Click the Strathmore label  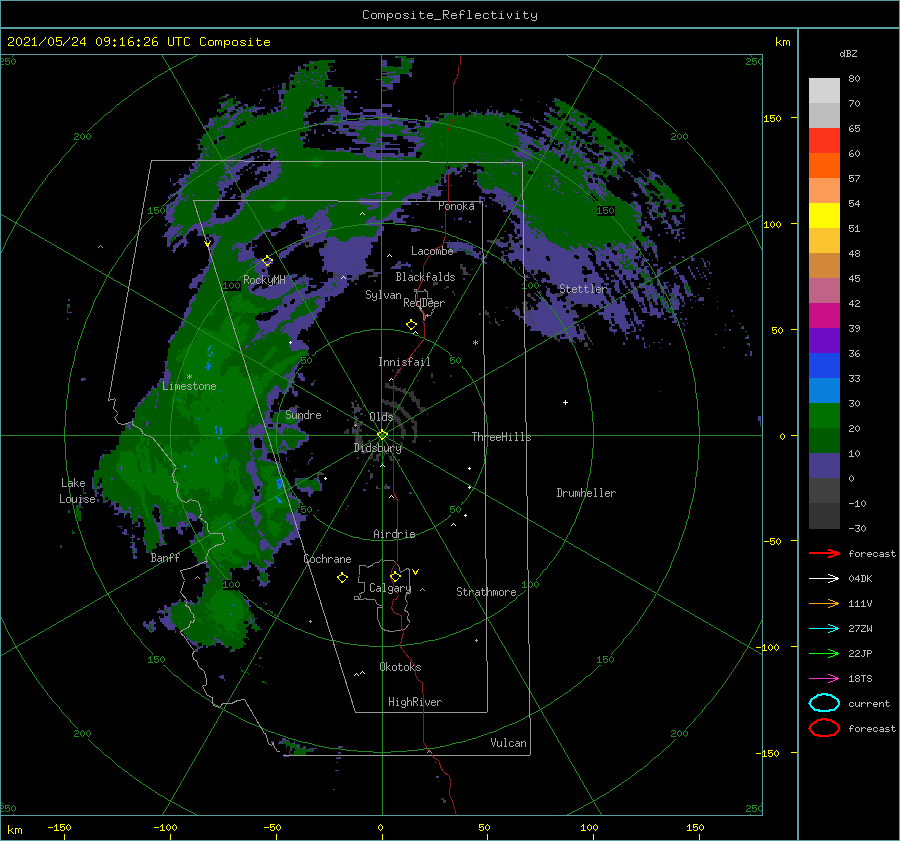coord(486,592)
